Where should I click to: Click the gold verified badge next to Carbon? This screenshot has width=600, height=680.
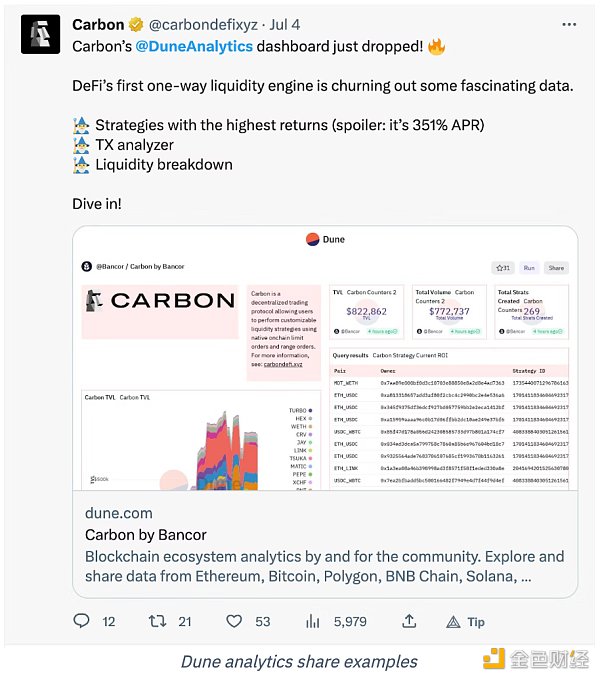coord(136,25)
